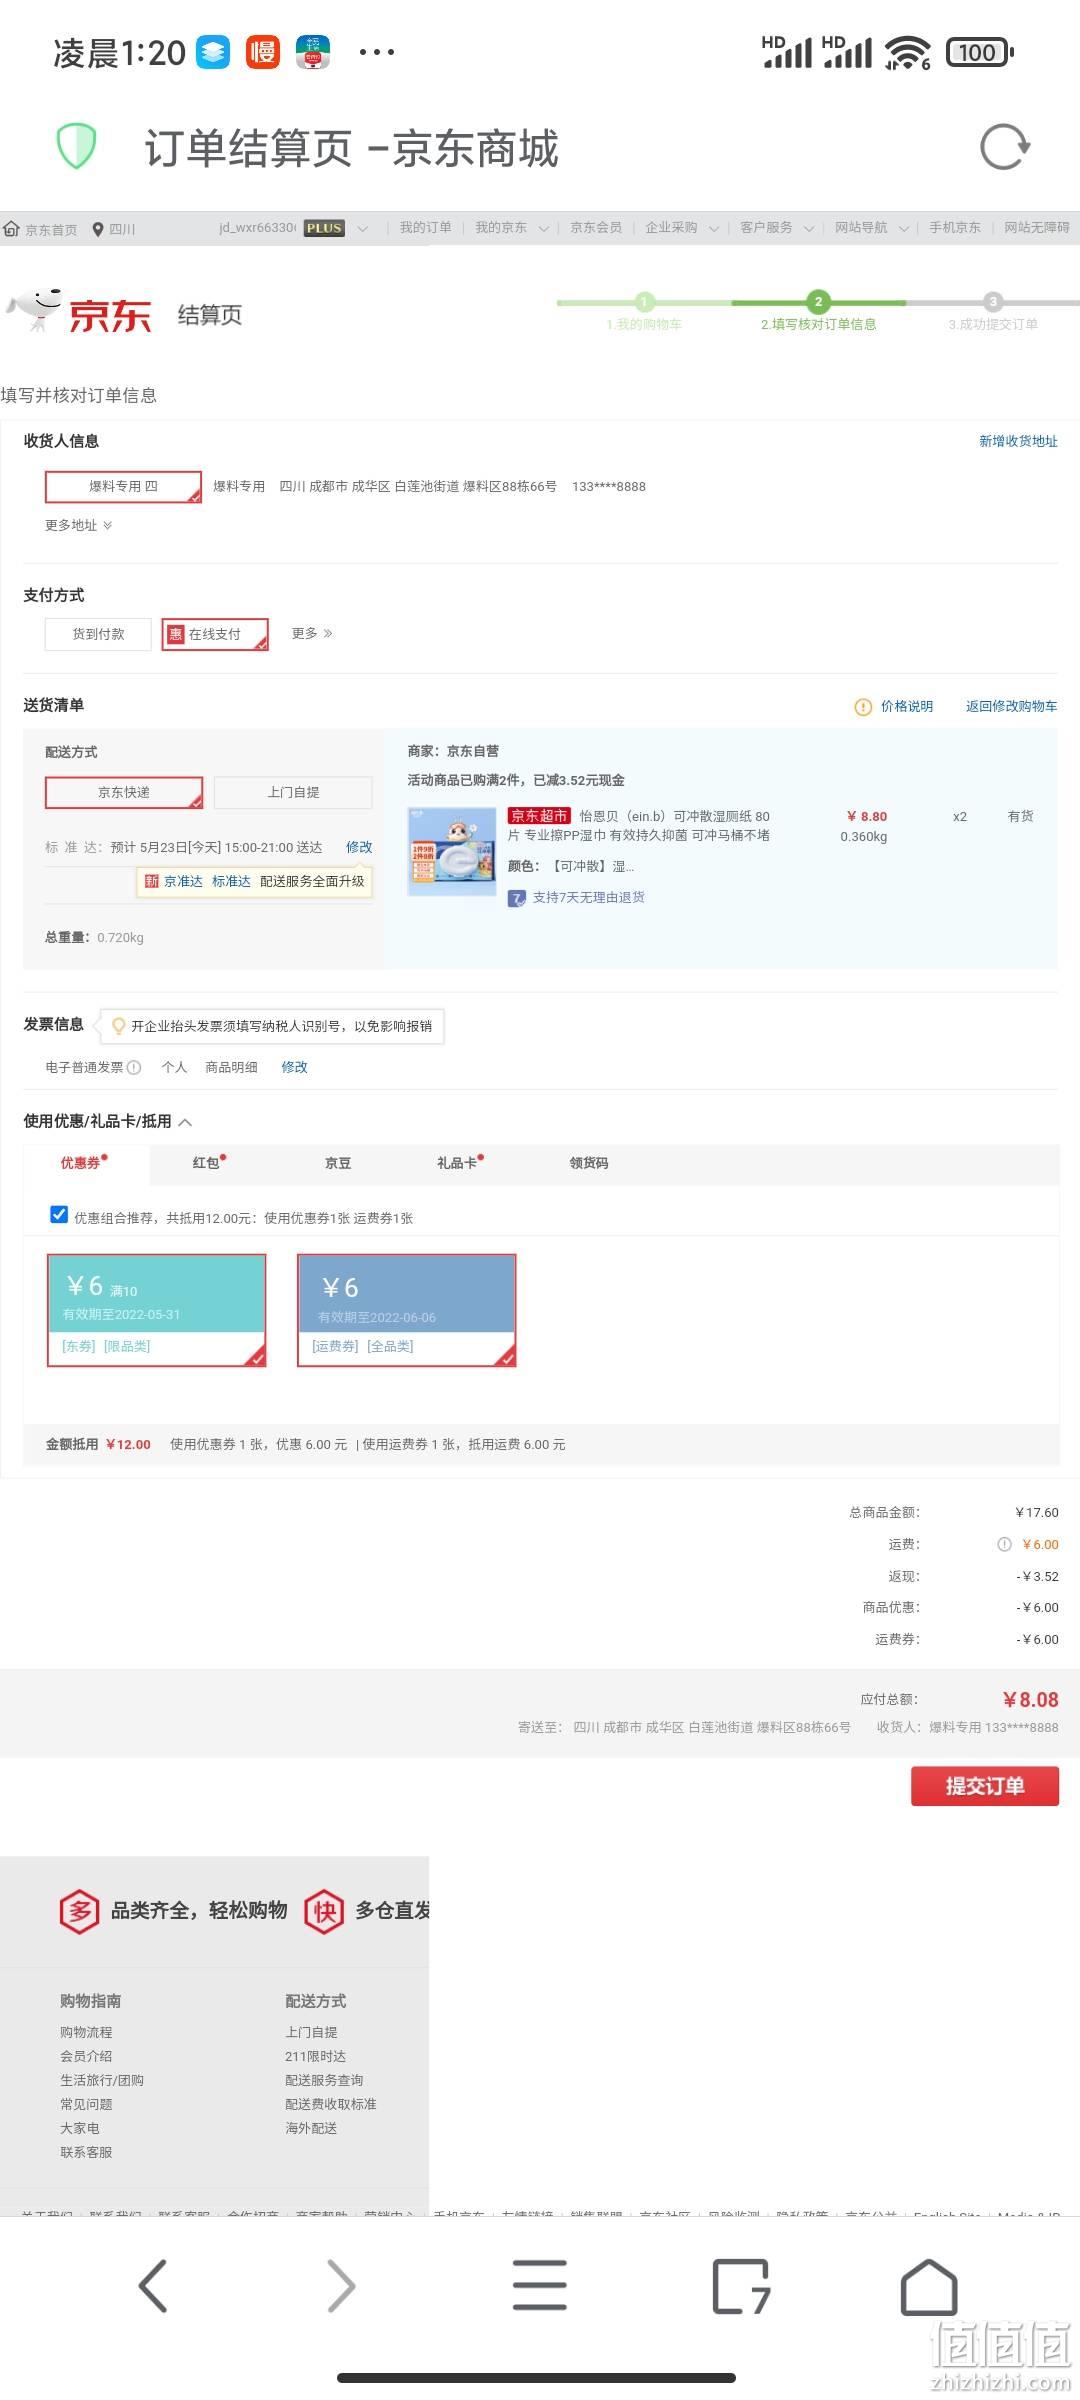The width and height of the screenshot is (1080, 2400).
Task: Click 返回修改购物车 link
Action: coord(1011,706)
